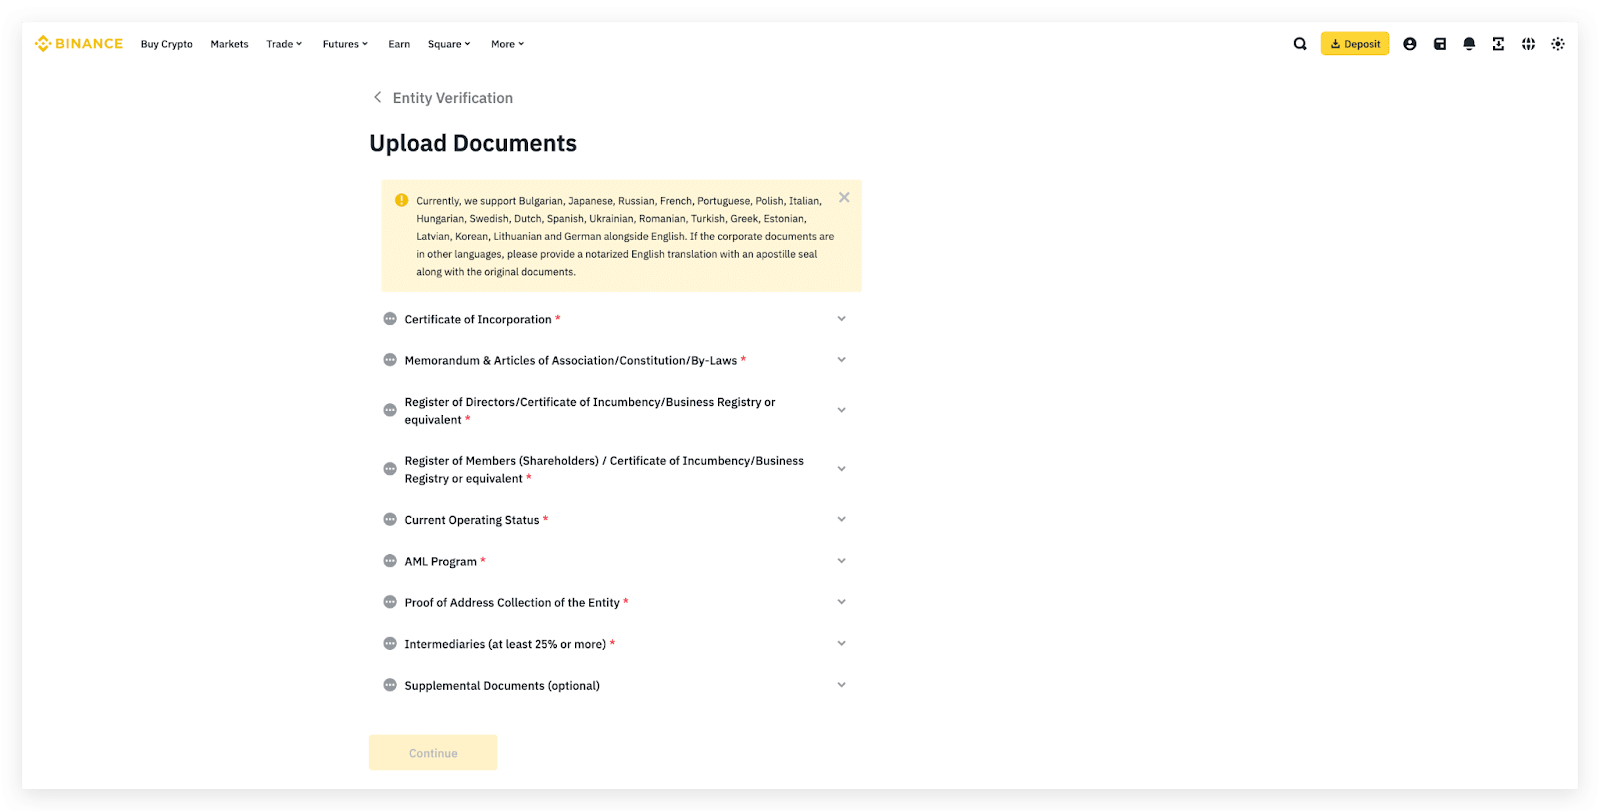
Task: Click the Binance logo
Action: tap(79, 44)
